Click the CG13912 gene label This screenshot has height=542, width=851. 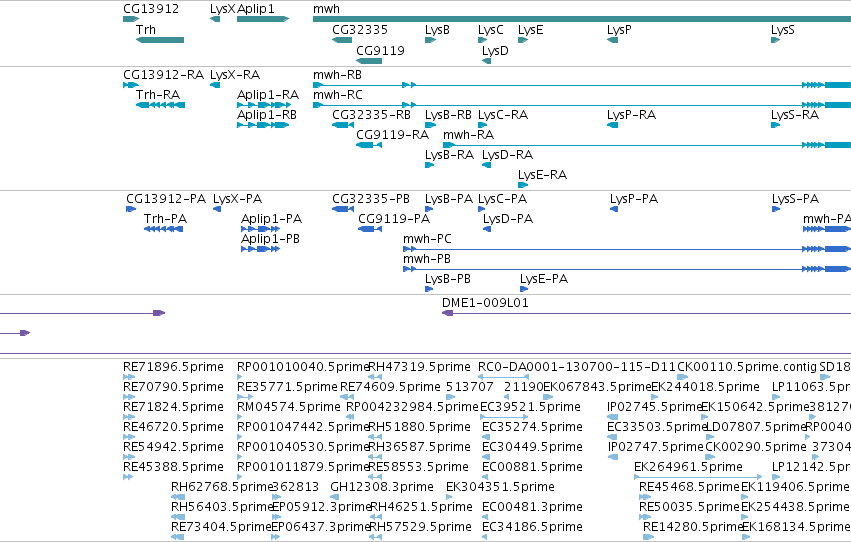151,9
